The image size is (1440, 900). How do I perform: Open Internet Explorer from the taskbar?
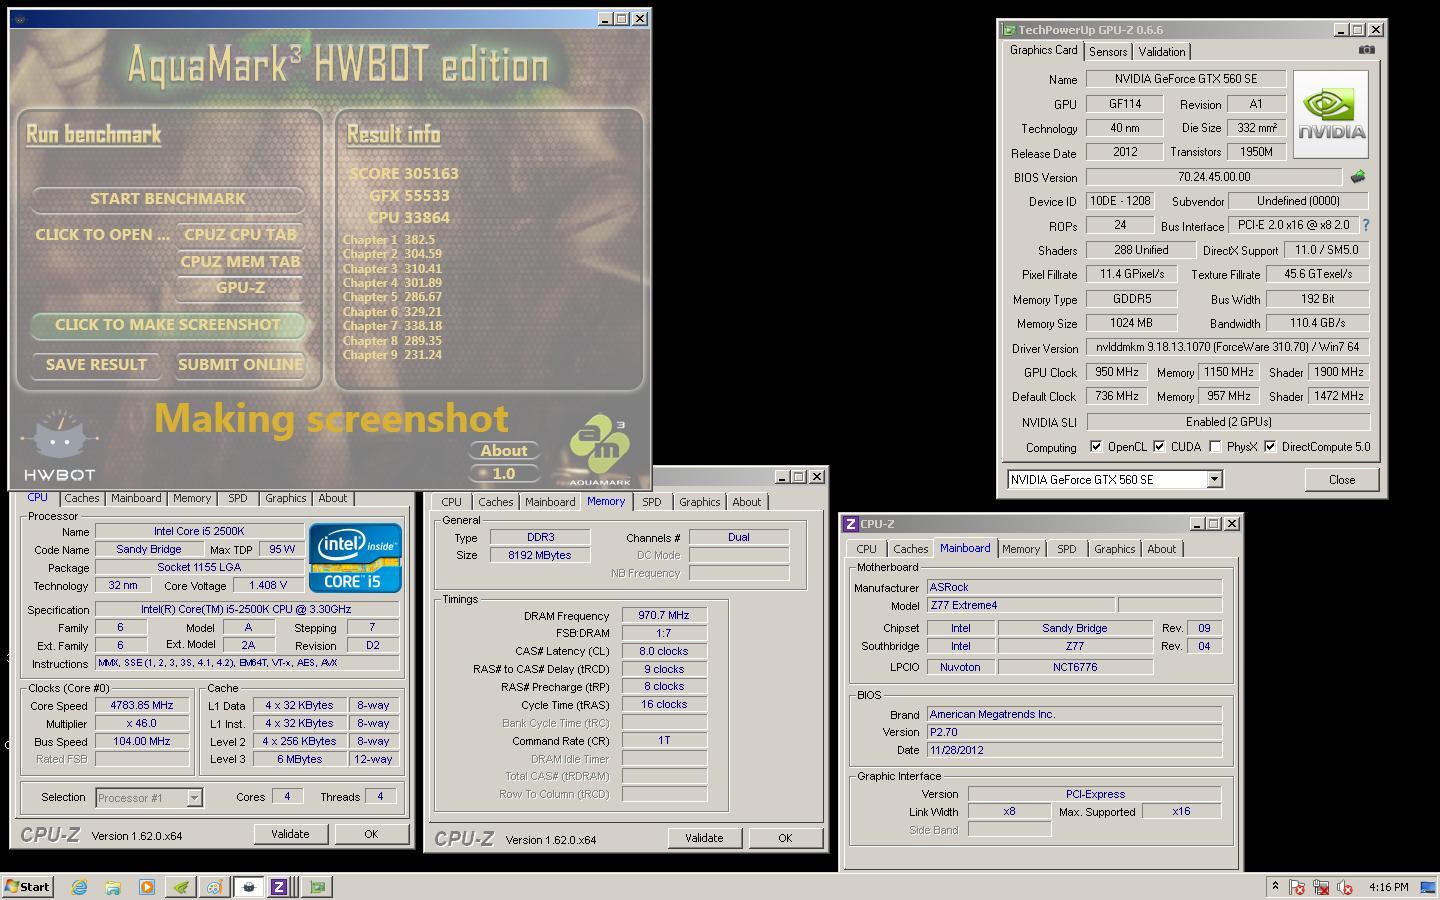coord(79,887)
